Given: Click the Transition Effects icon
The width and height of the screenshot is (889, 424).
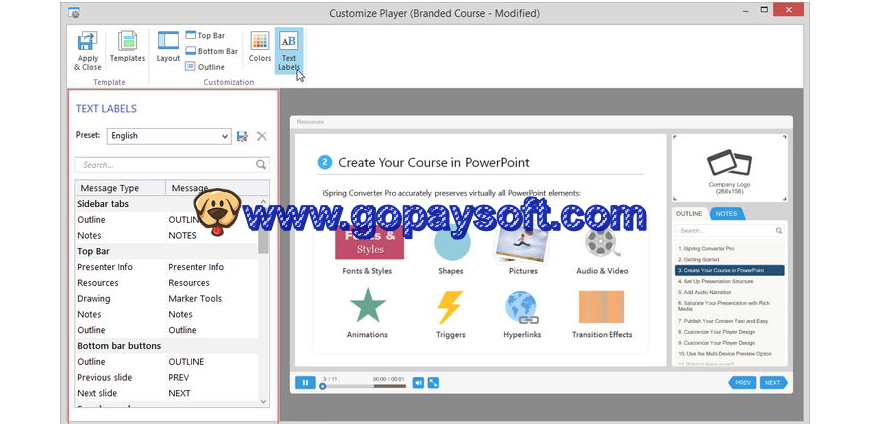Looking at the screenshot, I should coord(602,307).
